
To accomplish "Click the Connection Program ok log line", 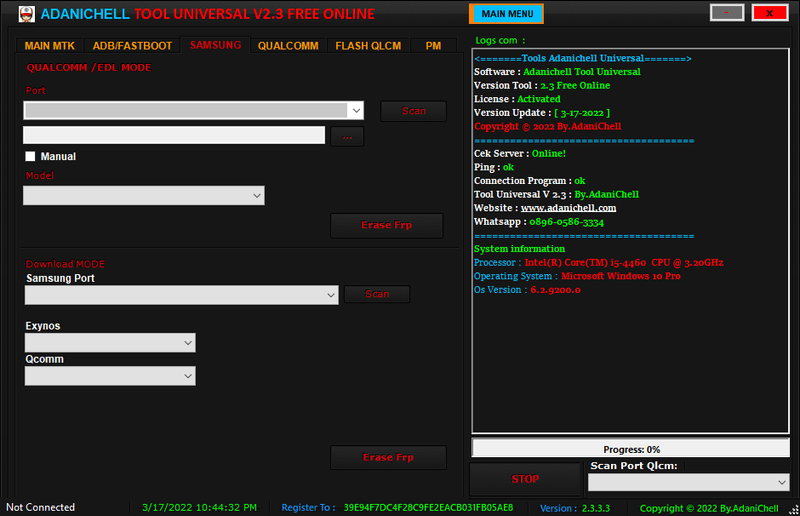I will (x=530, y=181).
